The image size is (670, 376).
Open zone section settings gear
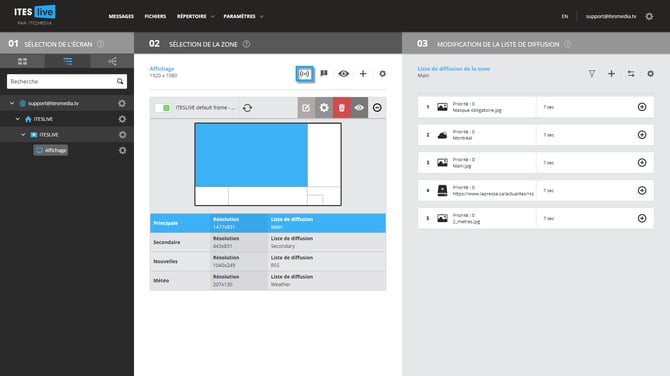(382, 73)
